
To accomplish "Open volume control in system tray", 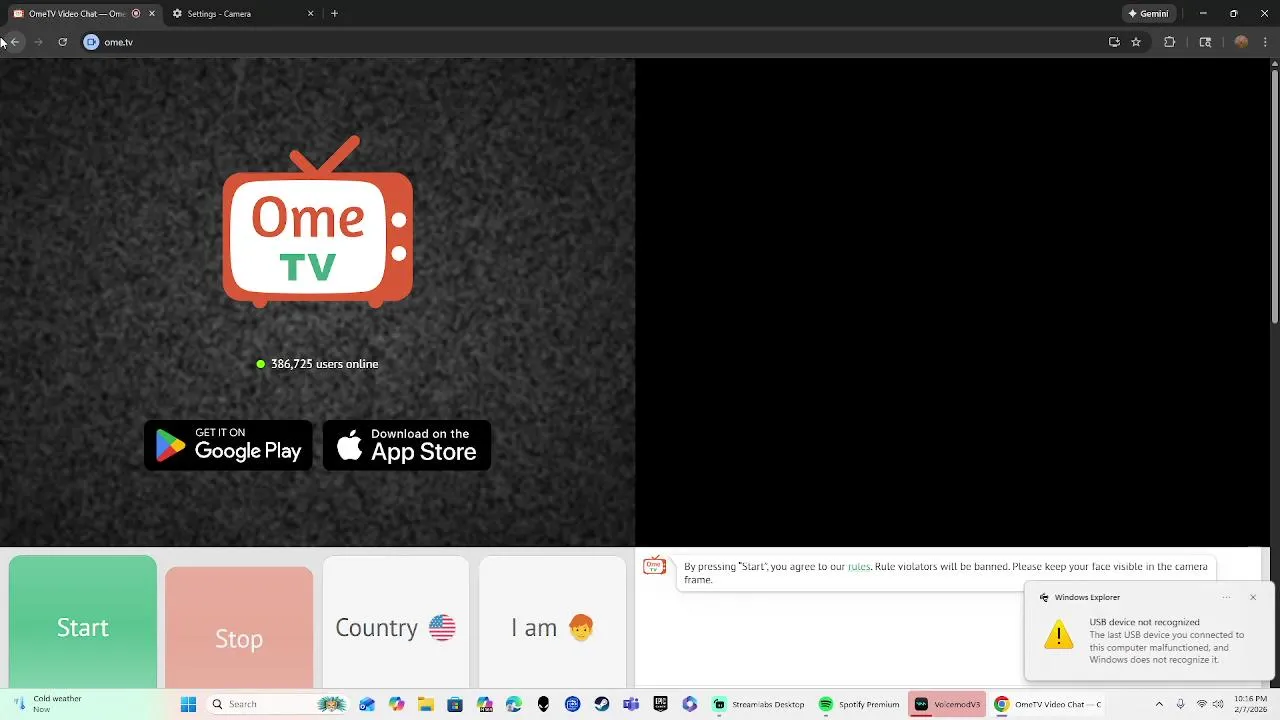I will click(1218, 704).
